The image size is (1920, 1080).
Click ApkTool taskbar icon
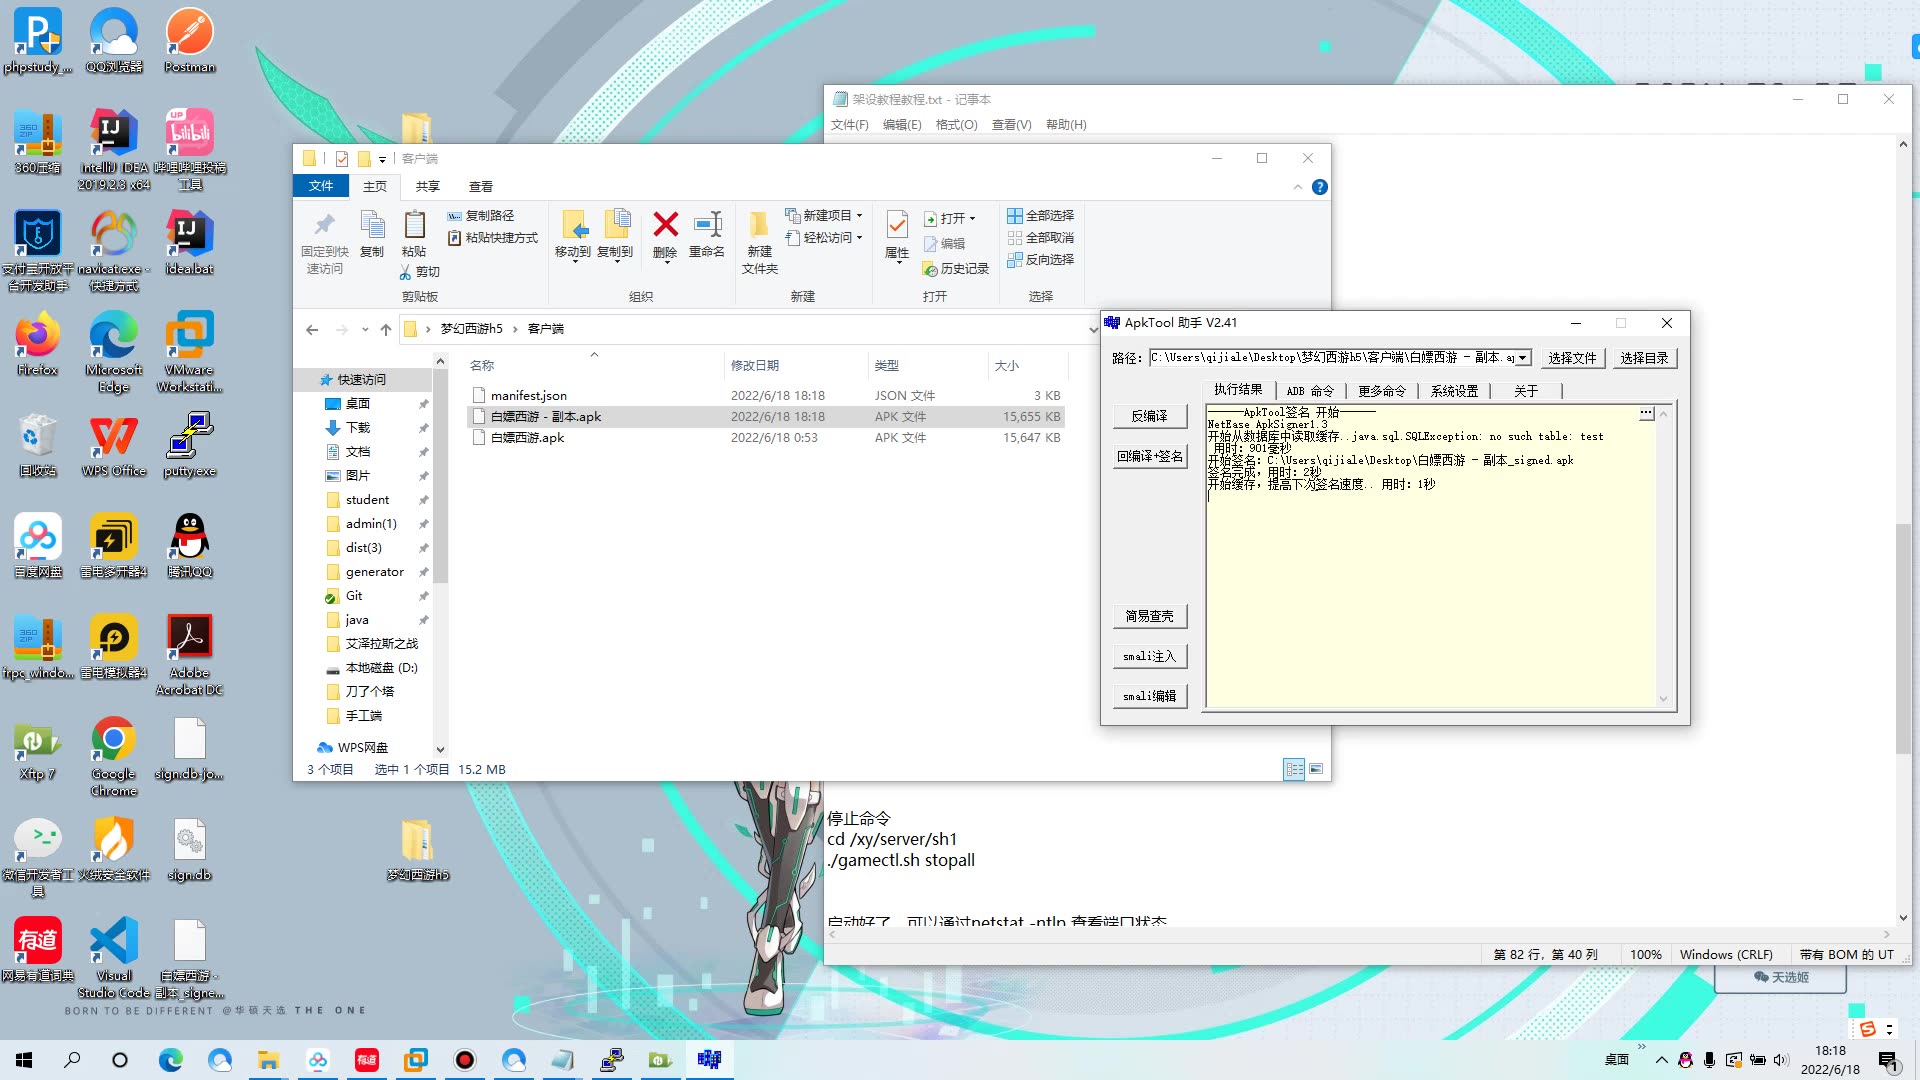(709, 1060)
